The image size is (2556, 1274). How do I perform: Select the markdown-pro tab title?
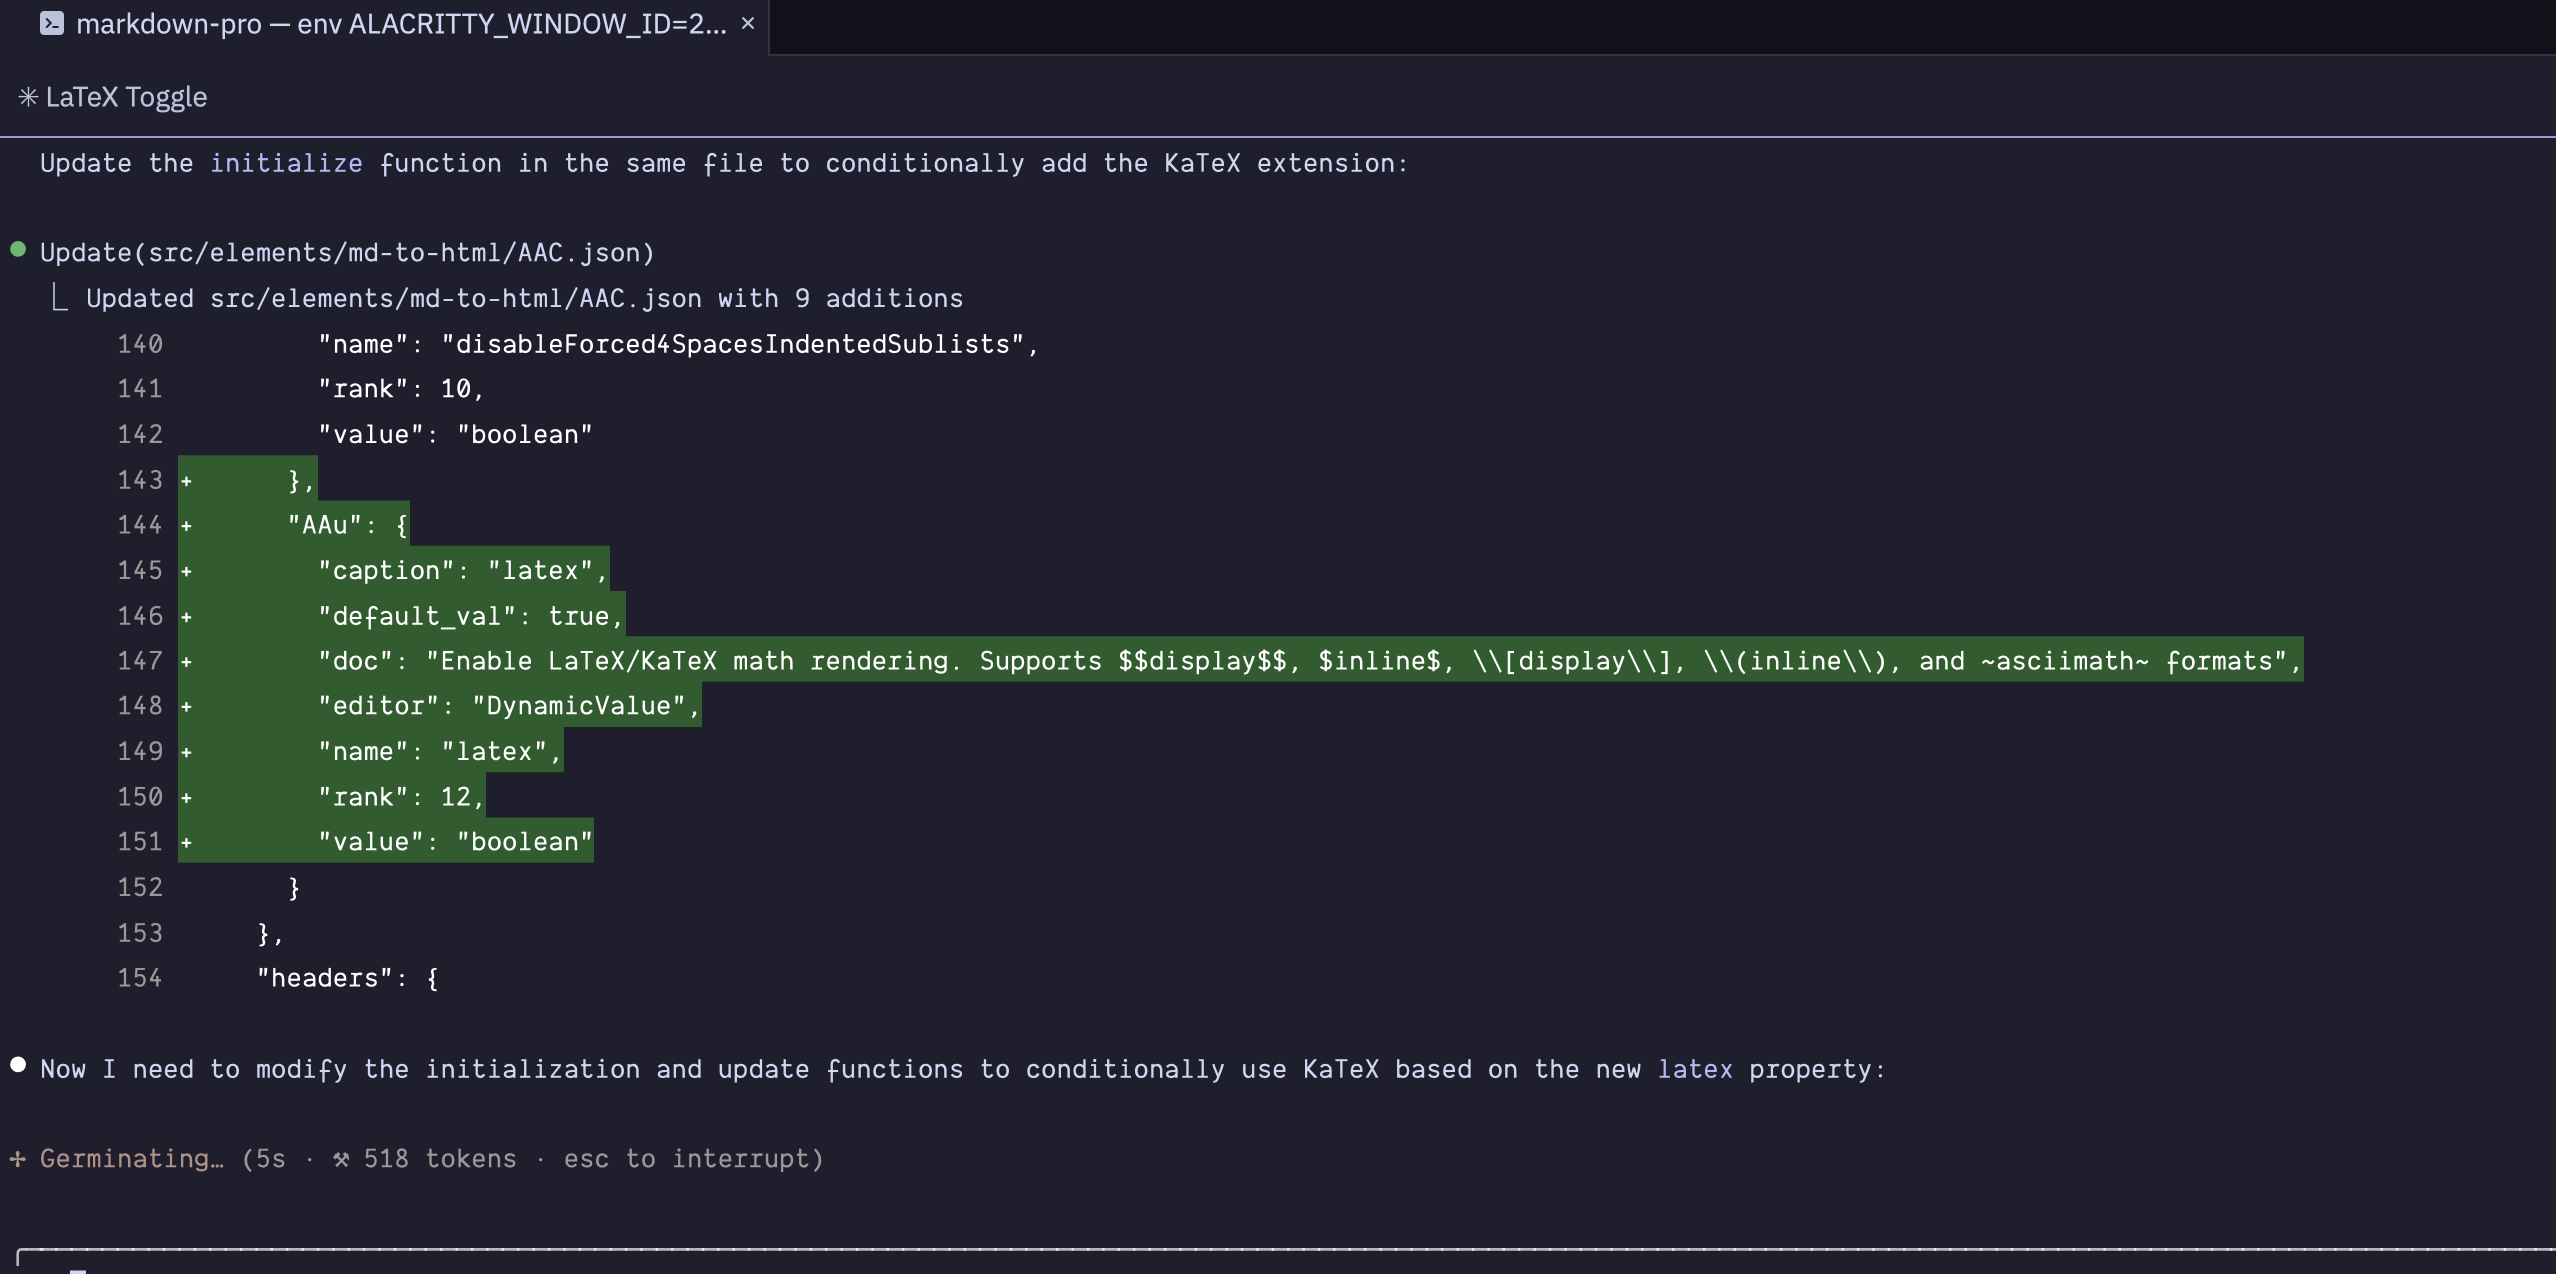400,23
